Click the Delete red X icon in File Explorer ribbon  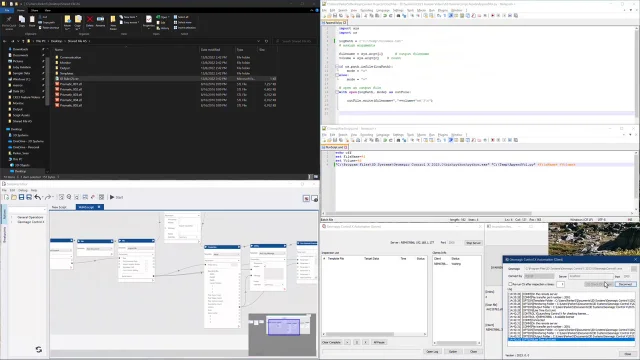point(89,21)
